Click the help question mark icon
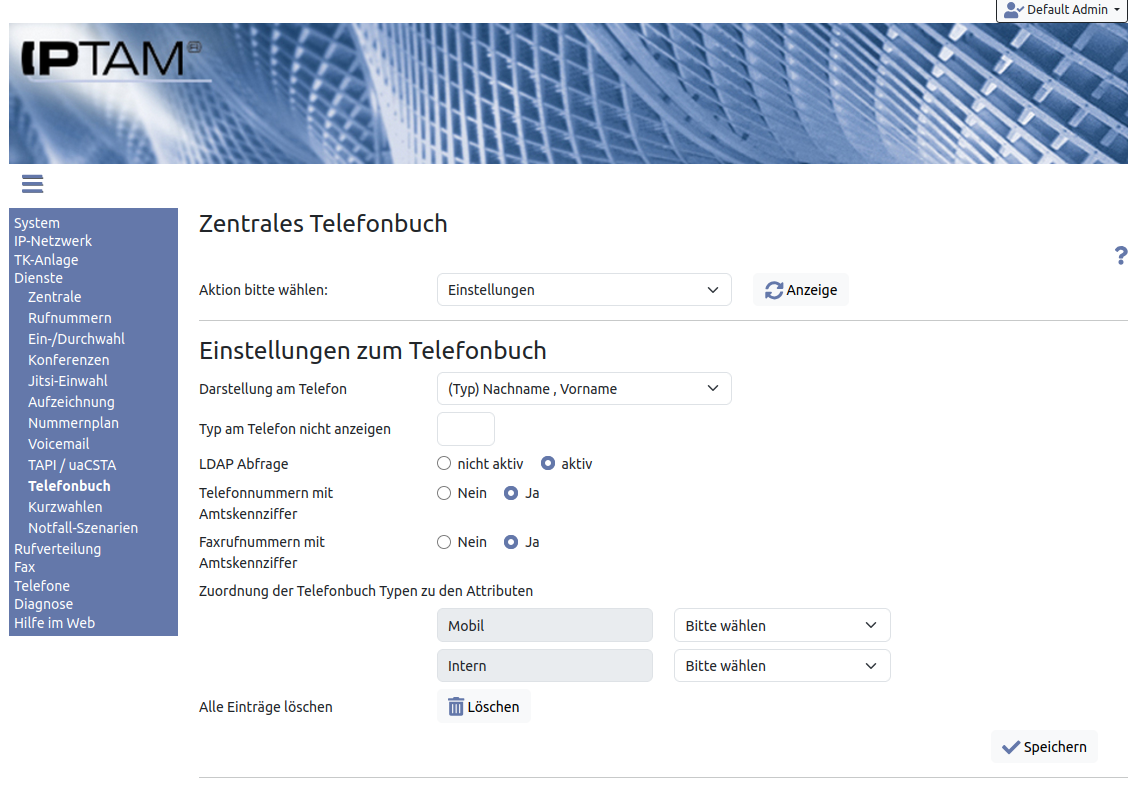The width and height of the screenshot is (1146, 795). (1120, 256)
